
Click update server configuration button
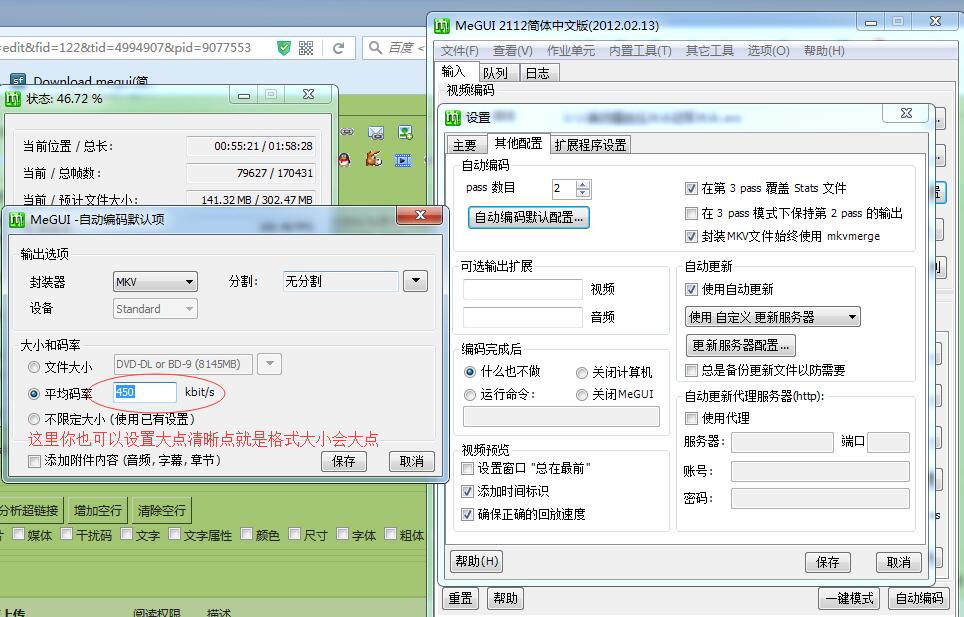[x=741, y=345]
